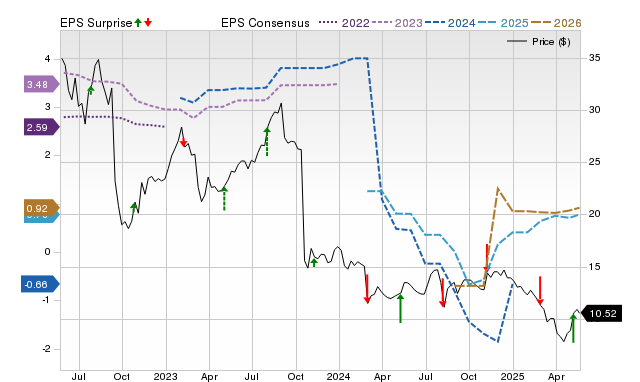Select the green surprise arrow near November 2023
The height and width of the screenshot is (382, 640).
314,262
